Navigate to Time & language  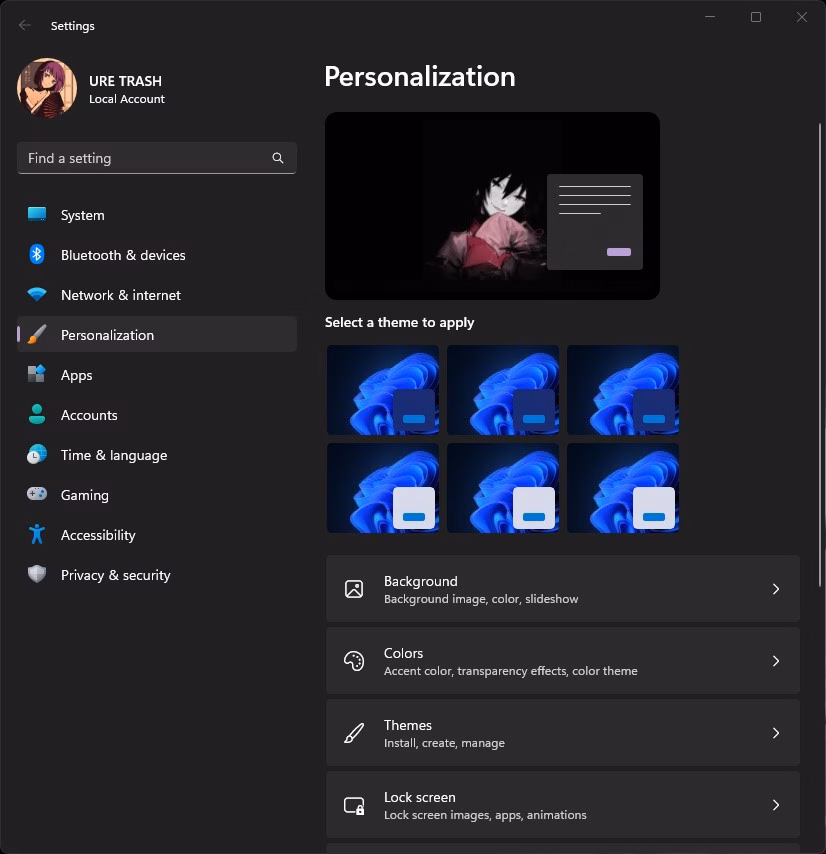coord(157,455)
